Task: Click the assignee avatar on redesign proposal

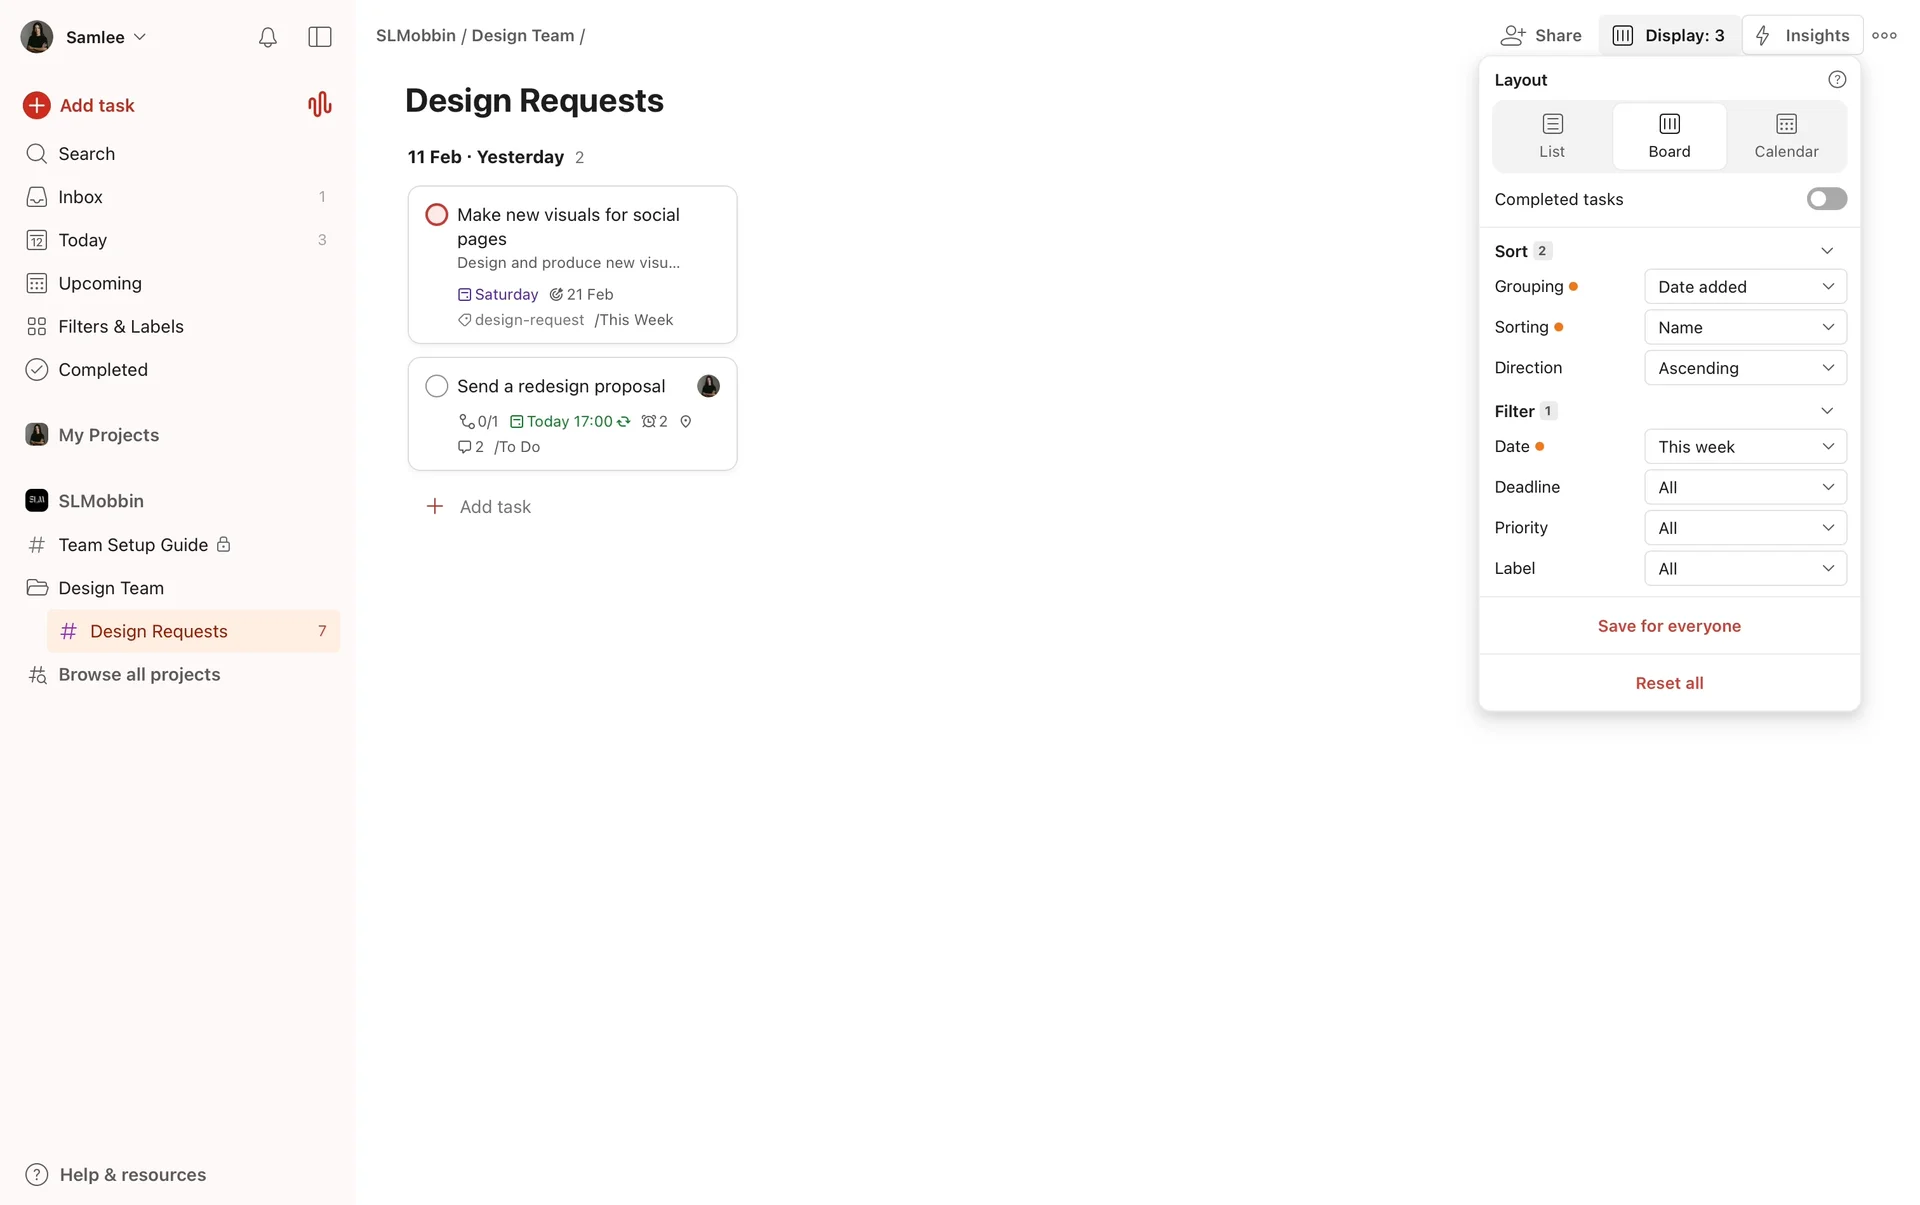Action: tap(708, 386)
